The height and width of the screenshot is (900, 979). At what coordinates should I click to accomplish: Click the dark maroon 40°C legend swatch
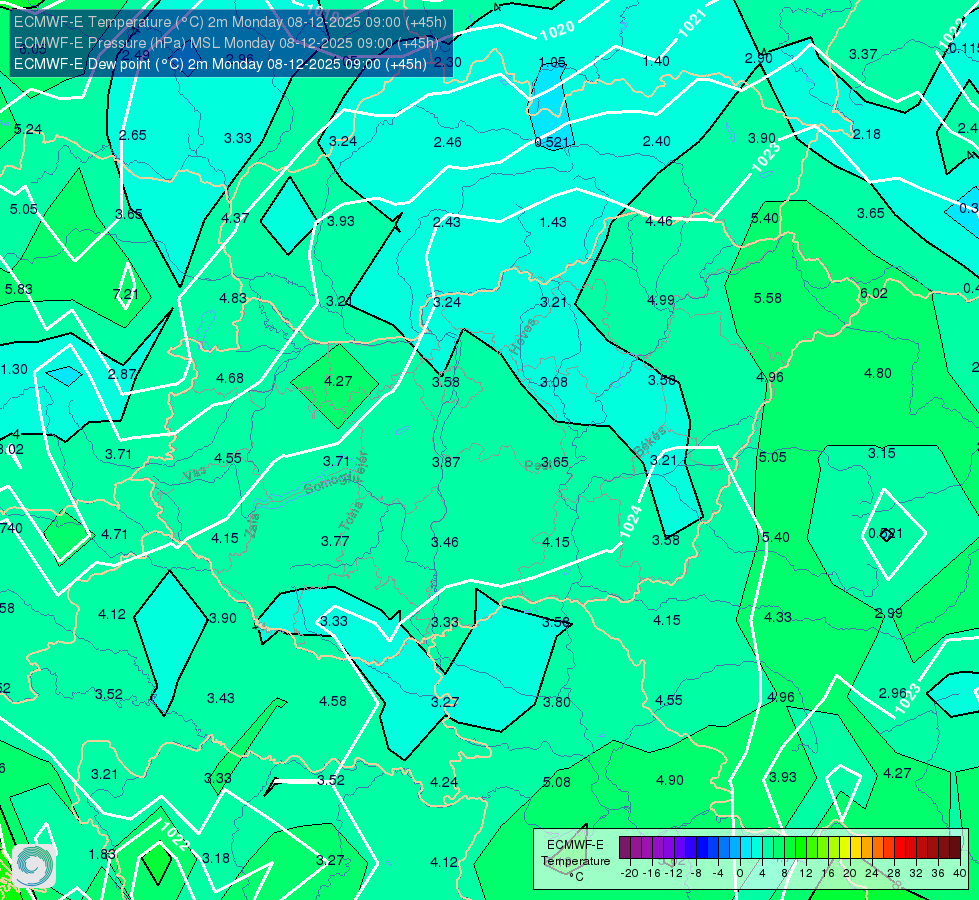pyautogui.click(x=955, y=848)
